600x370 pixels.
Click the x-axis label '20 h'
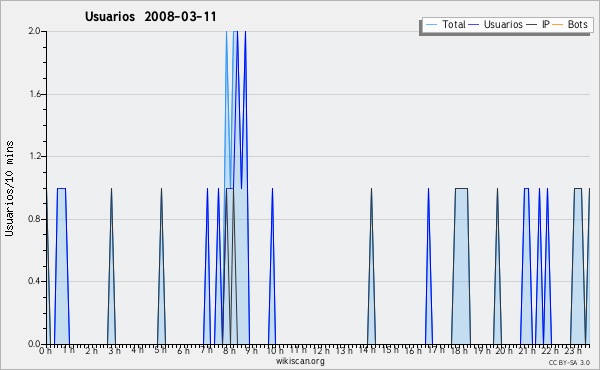(x=505, y=351)
